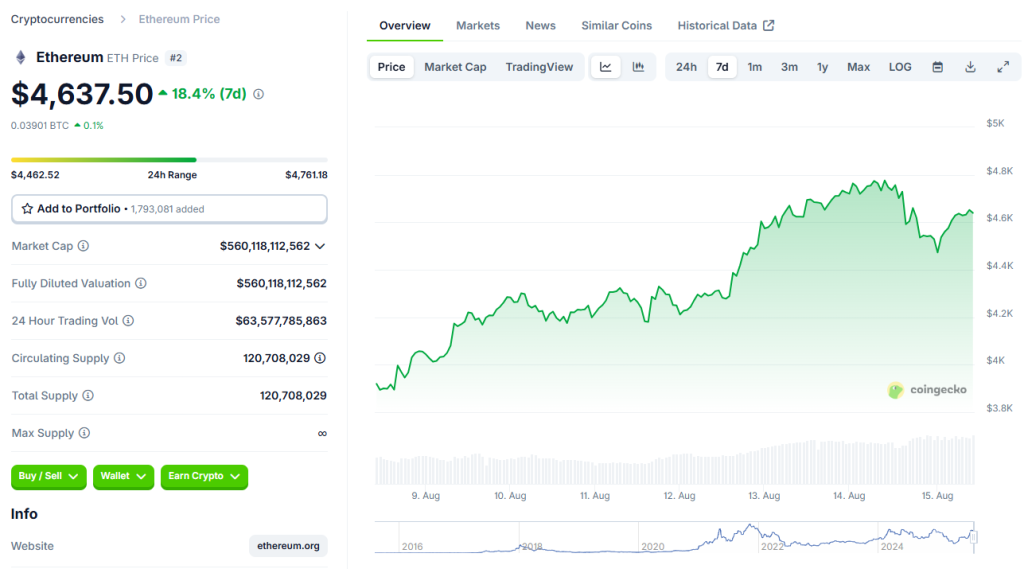This screenshot has width=1024, height=569.
Task: Click the Ethereum Price breadcrumb text
Action: click(179, 19)
